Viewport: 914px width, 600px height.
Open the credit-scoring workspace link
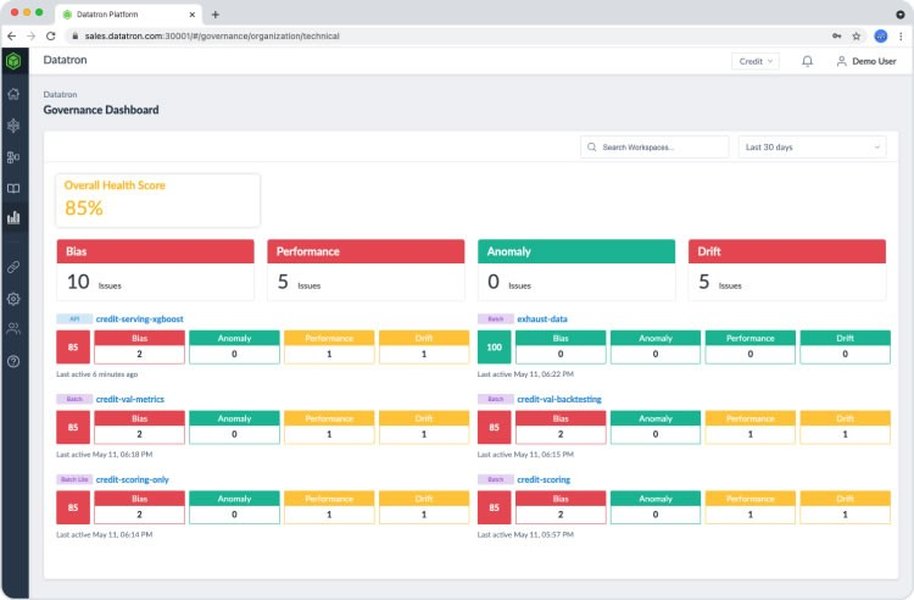tap(544, 480)
